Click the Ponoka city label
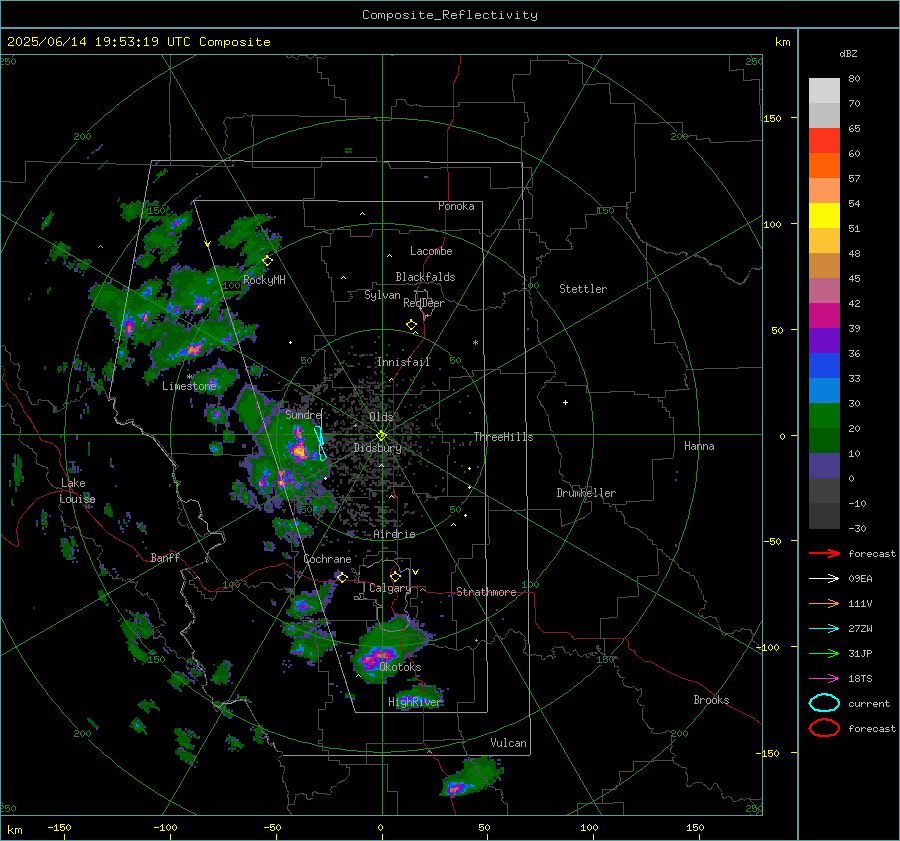 click(x=456, y=206)
